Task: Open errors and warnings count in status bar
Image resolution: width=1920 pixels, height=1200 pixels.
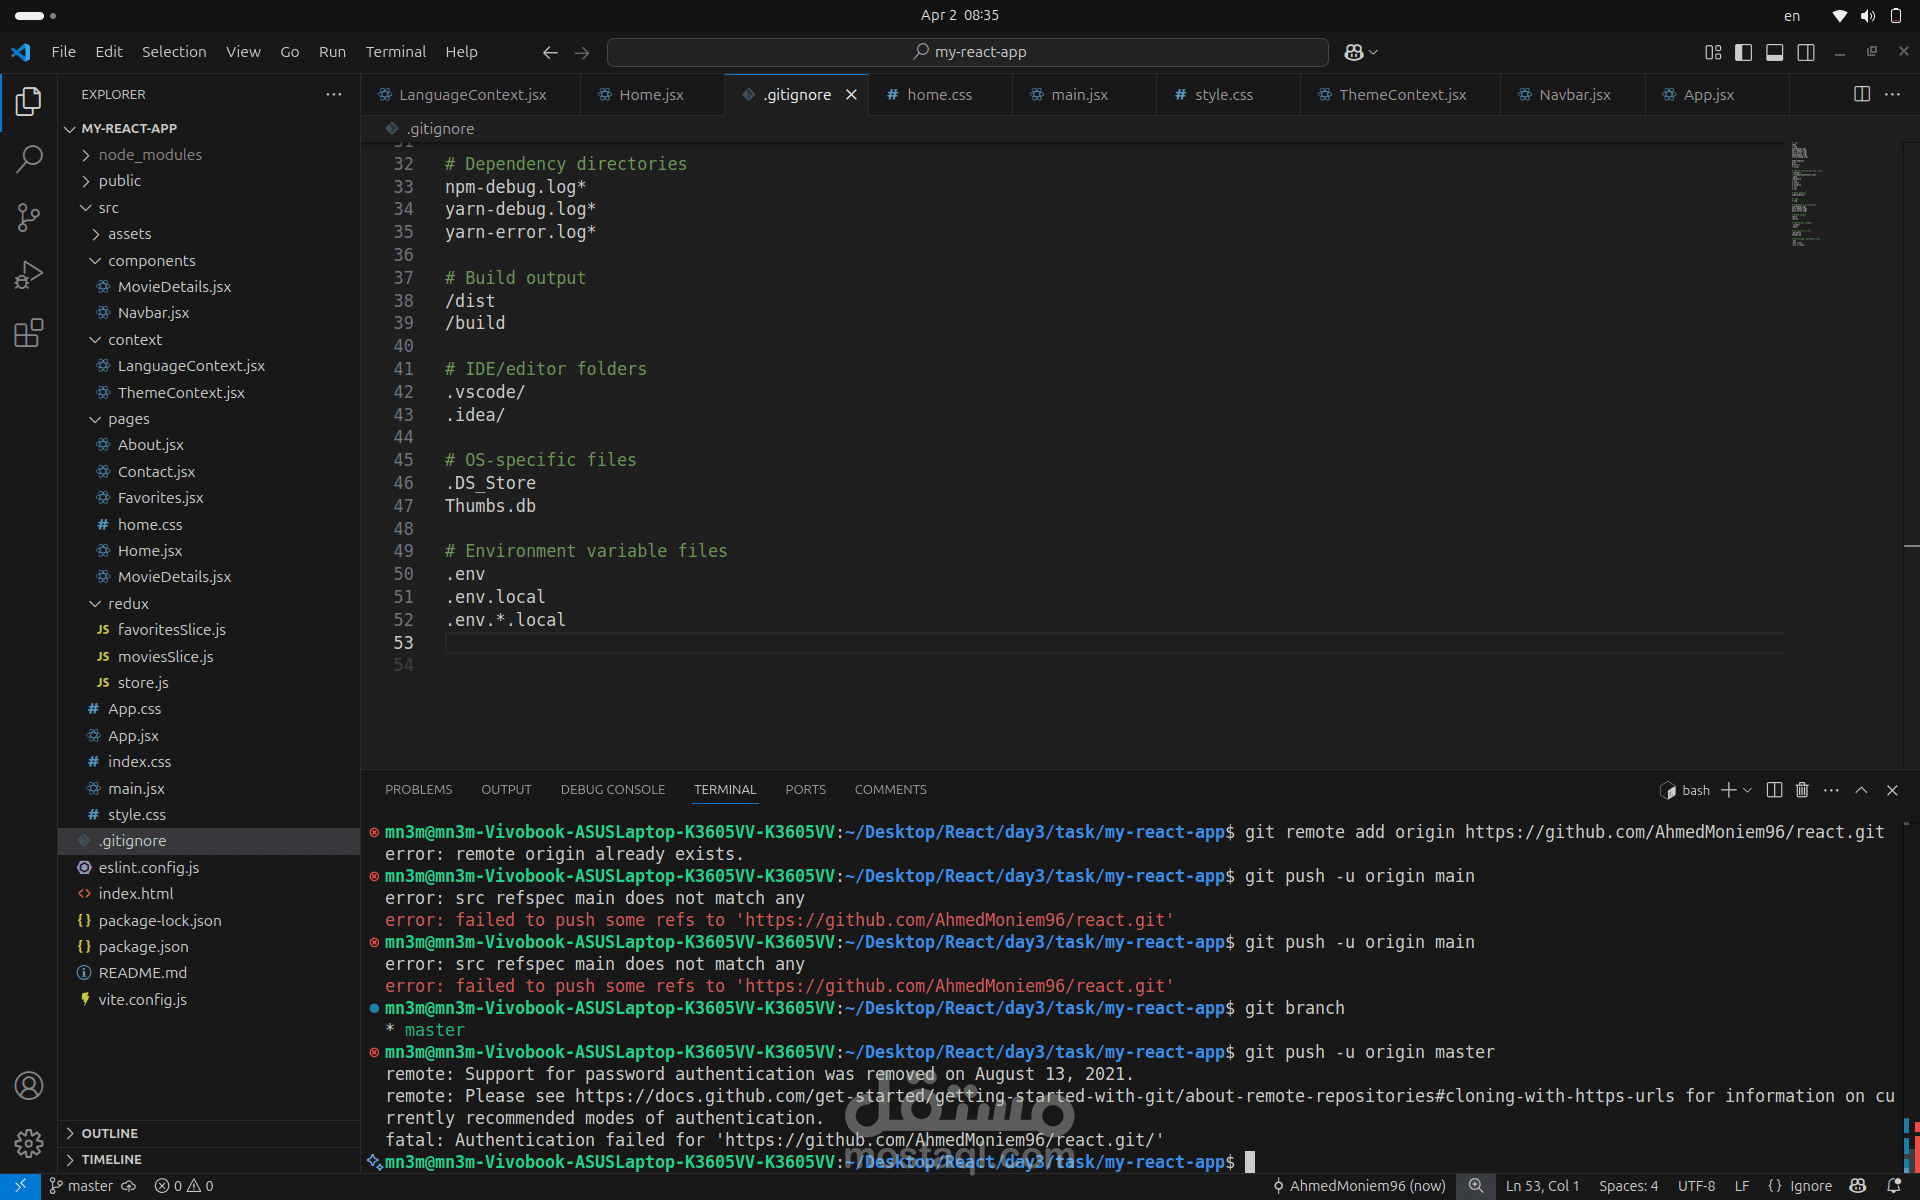Action: (184, 1186)
